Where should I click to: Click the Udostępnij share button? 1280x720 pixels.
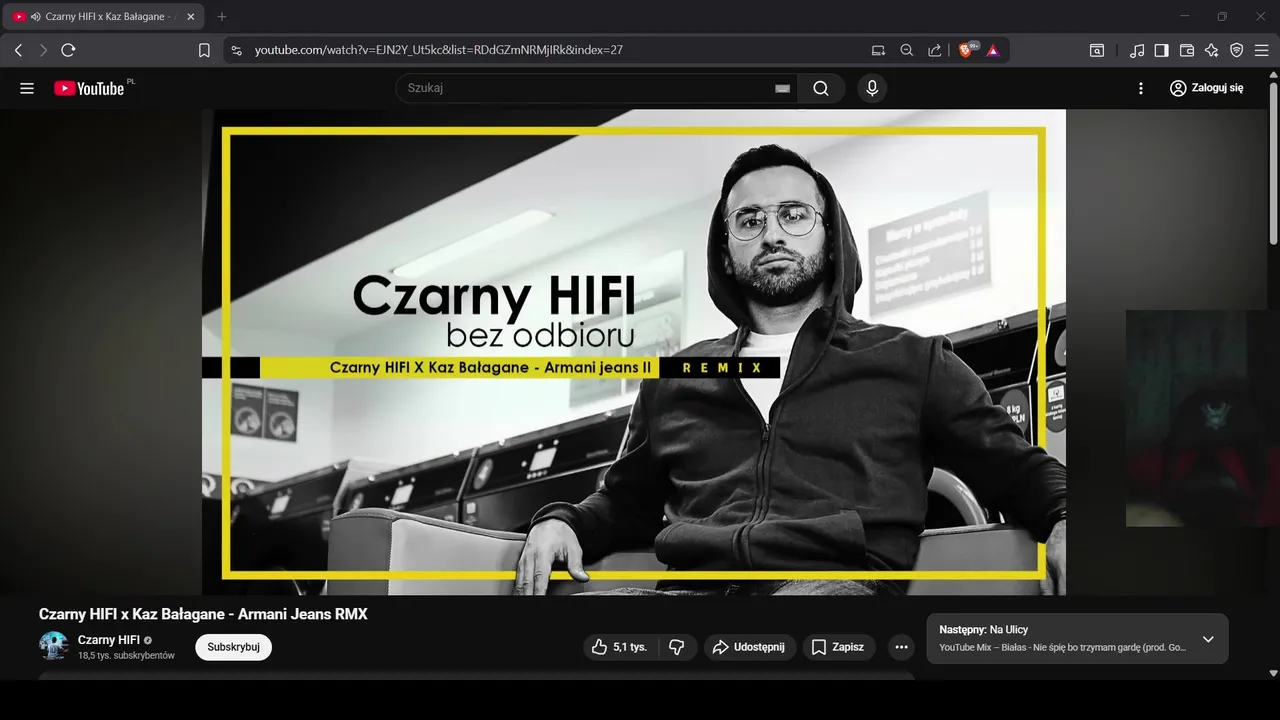point(750,647)
